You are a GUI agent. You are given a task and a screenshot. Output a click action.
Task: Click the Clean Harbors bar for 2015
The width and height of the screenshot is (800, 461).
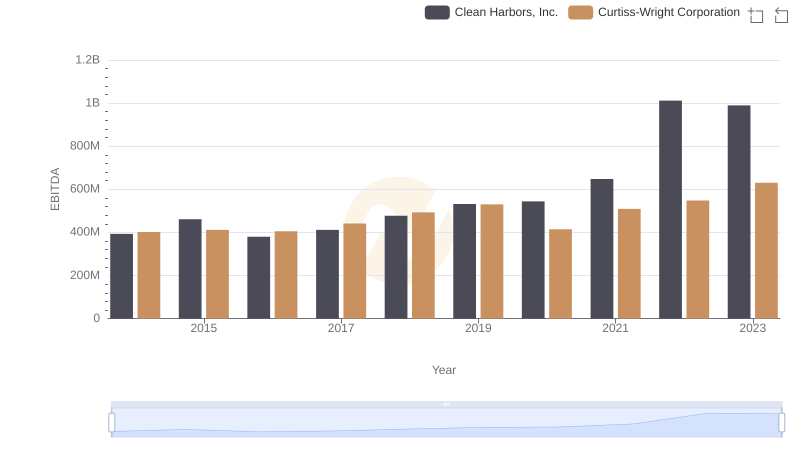pos(190,269)
